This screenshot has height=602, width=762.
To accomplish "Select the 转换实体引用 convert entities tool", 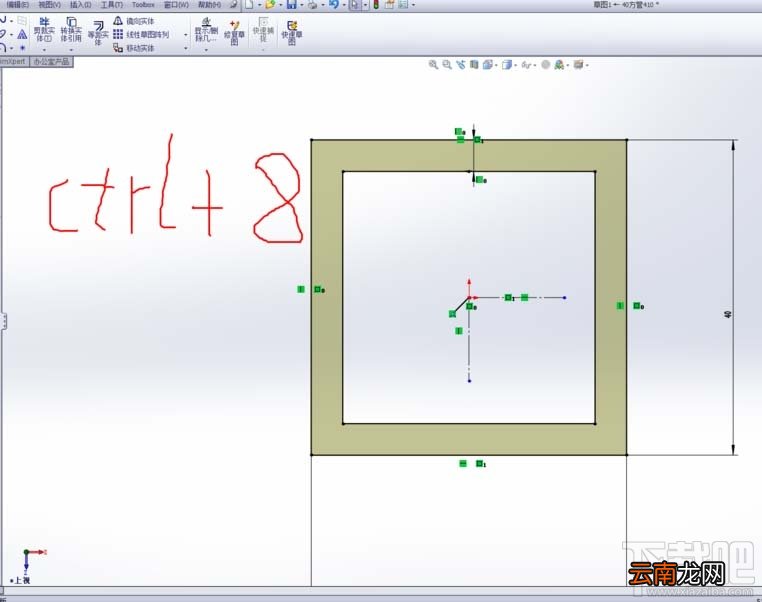I will tap(71, 30).
